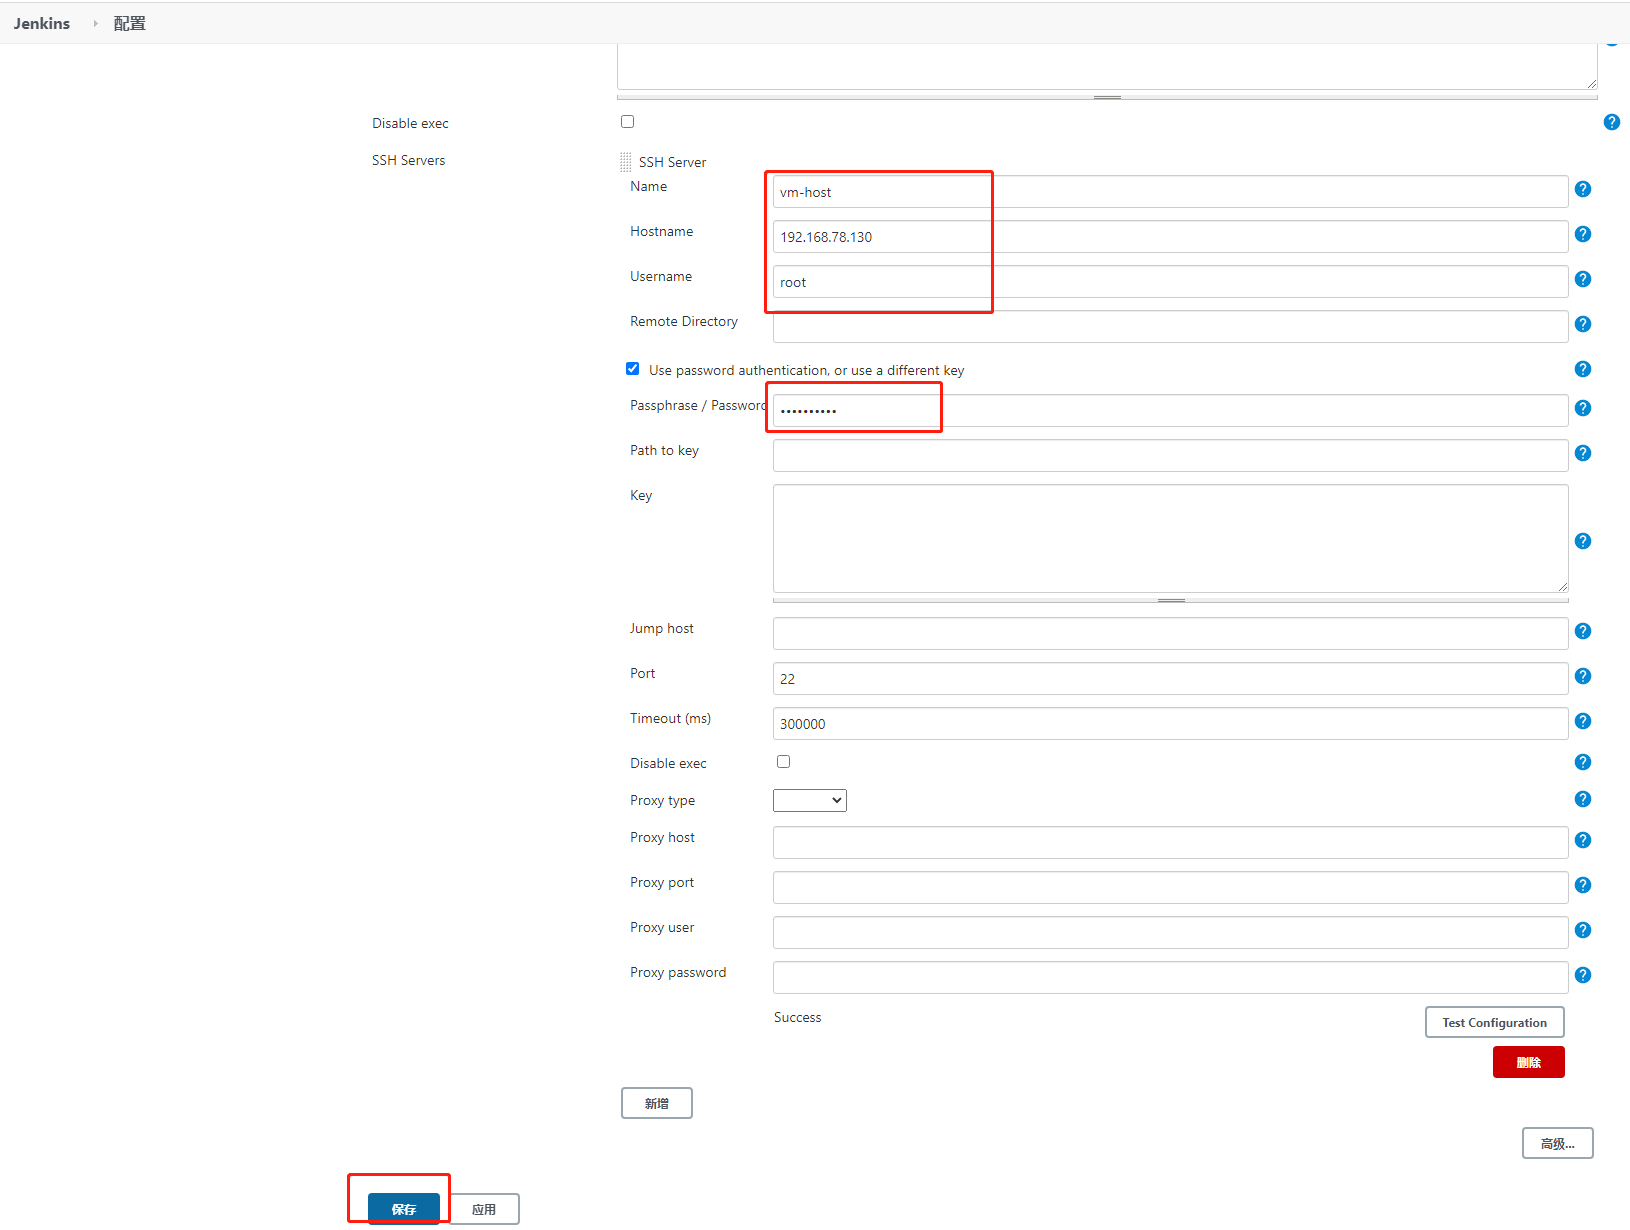Image resolution: width=1630 pixels, height=1230 pixels.
Task: Click the Proxy host input
Action: [1170, 843]
